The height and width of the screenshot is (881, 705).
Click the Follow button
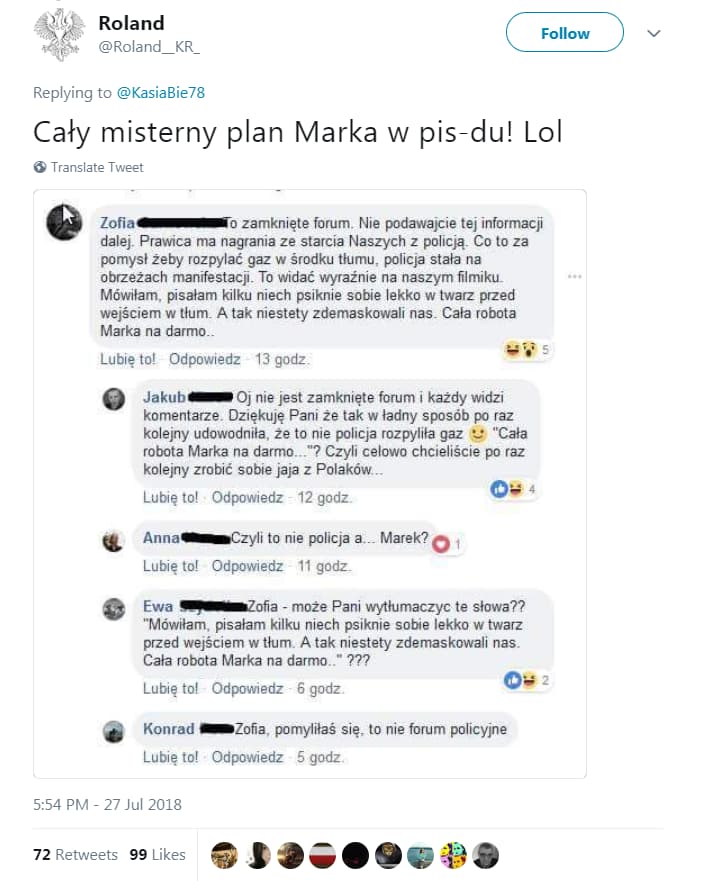tap(565, 33)
